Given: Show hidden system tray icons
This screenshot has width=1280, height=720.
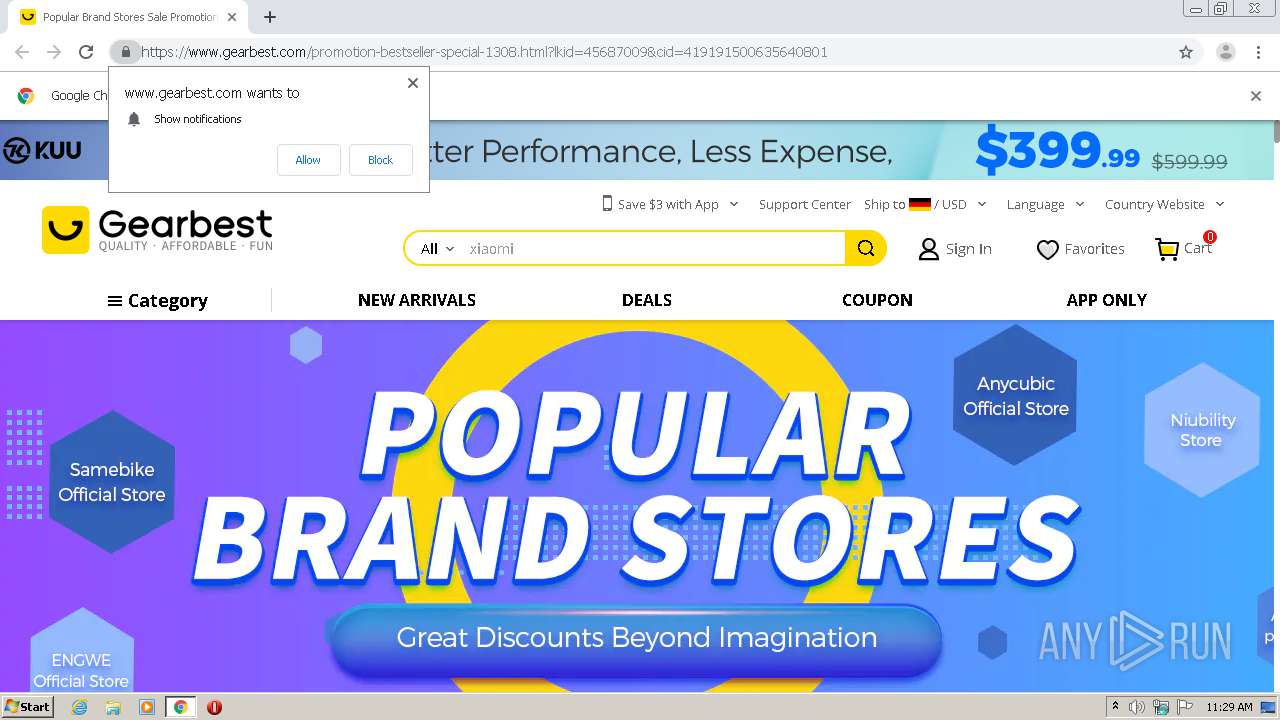Looking at the screenshot, I should point(1115,707).
